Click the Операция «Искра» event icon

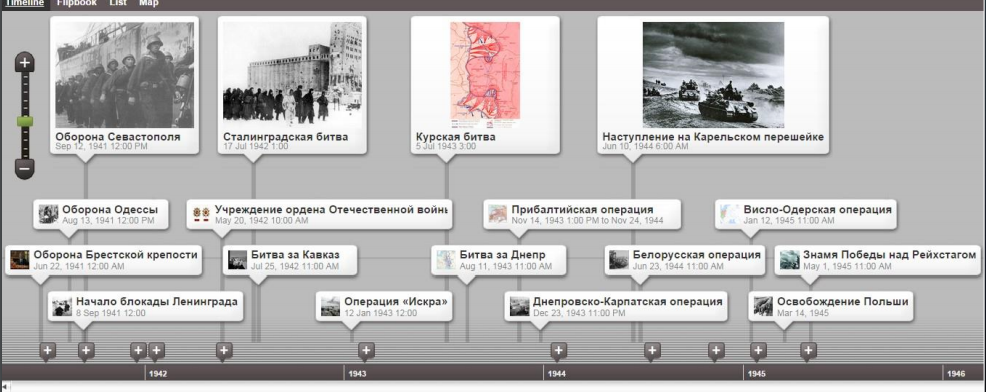click(x=331, y=306)
